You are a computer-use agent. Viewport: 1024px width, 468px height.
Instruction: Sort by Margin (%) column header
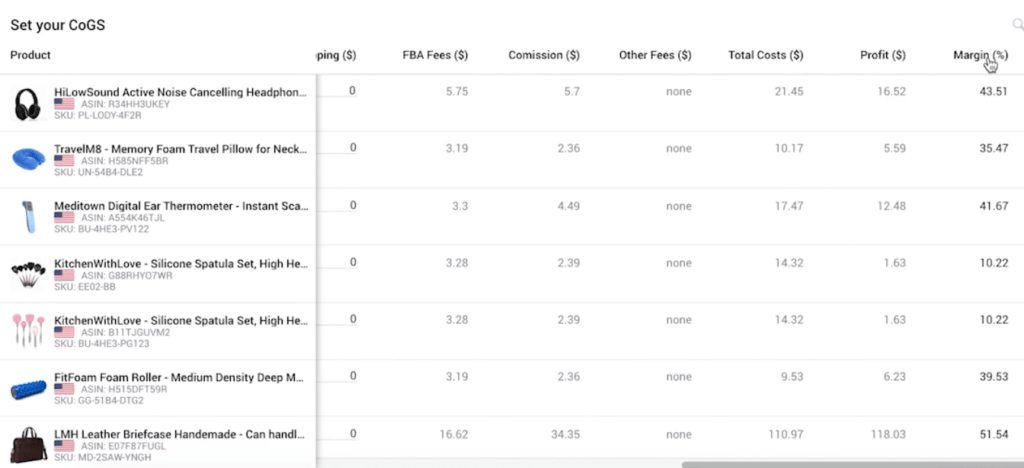[980, 55]
